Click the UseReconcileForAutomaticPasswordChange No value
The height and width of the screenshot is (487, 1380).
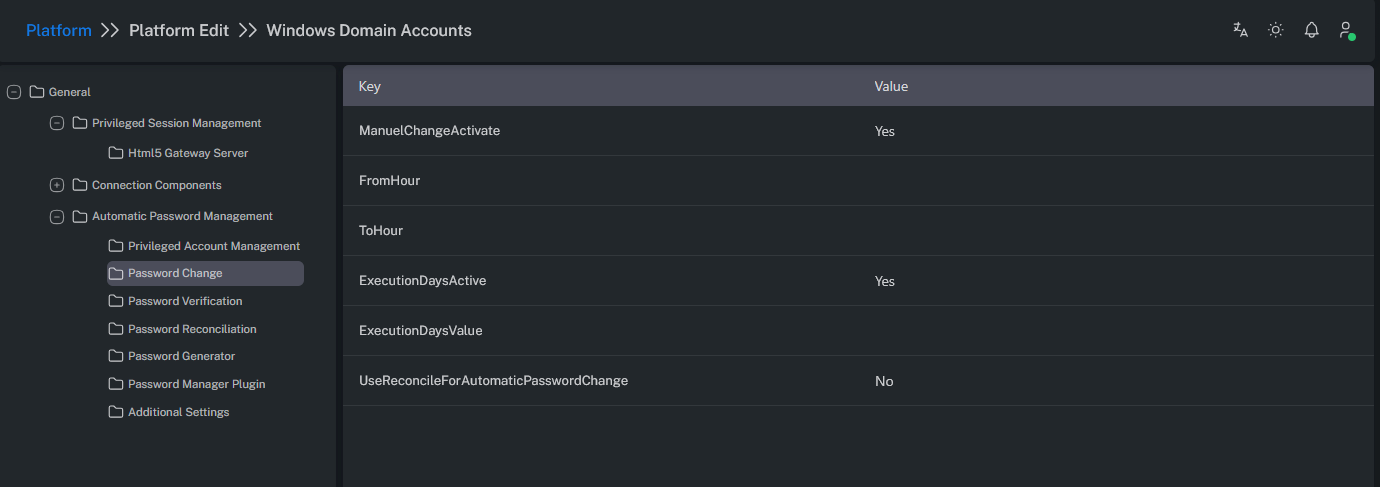[x=883, y=381]
